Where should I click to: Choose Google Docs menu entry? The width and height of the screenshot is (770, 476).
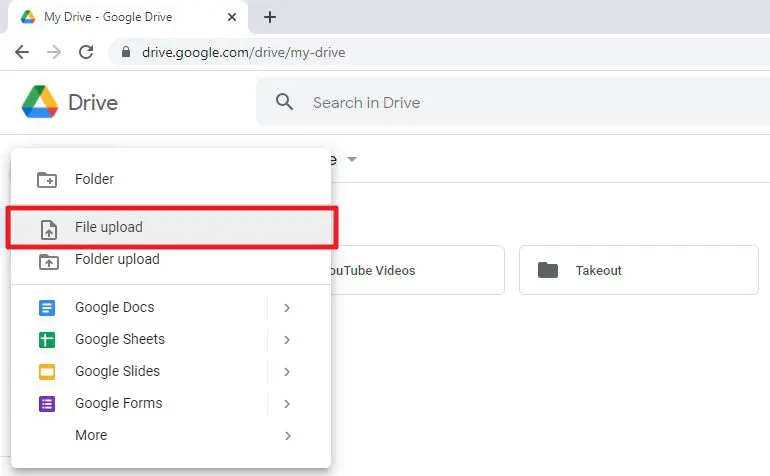171,308
